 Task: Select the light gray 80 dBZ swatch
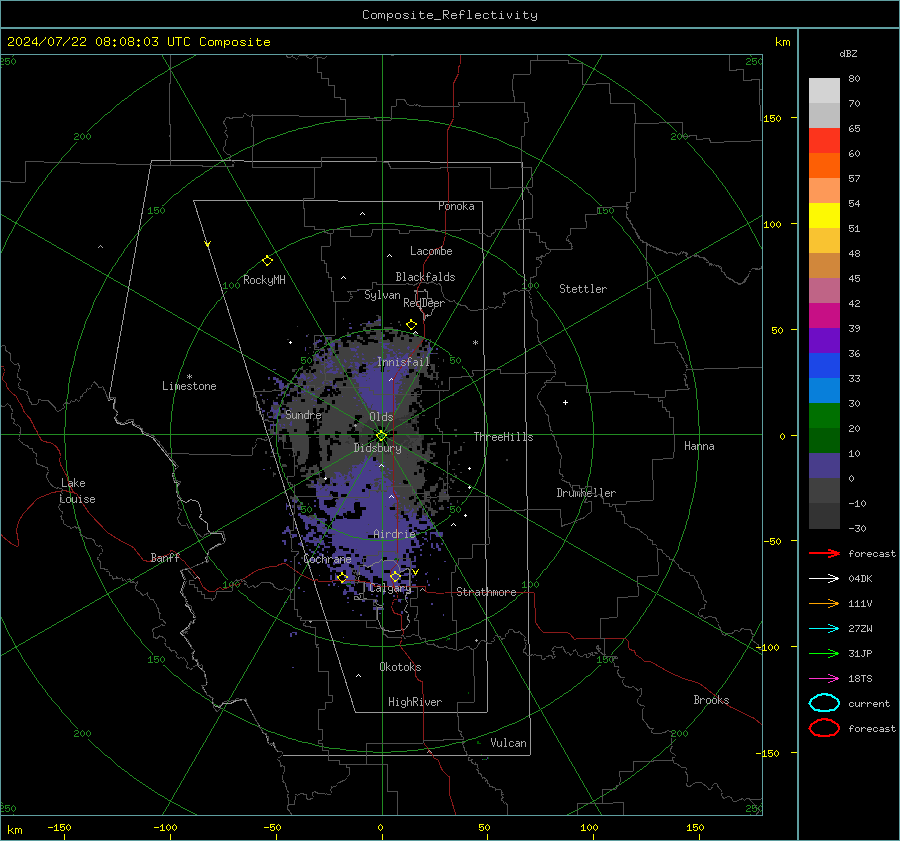824,90
